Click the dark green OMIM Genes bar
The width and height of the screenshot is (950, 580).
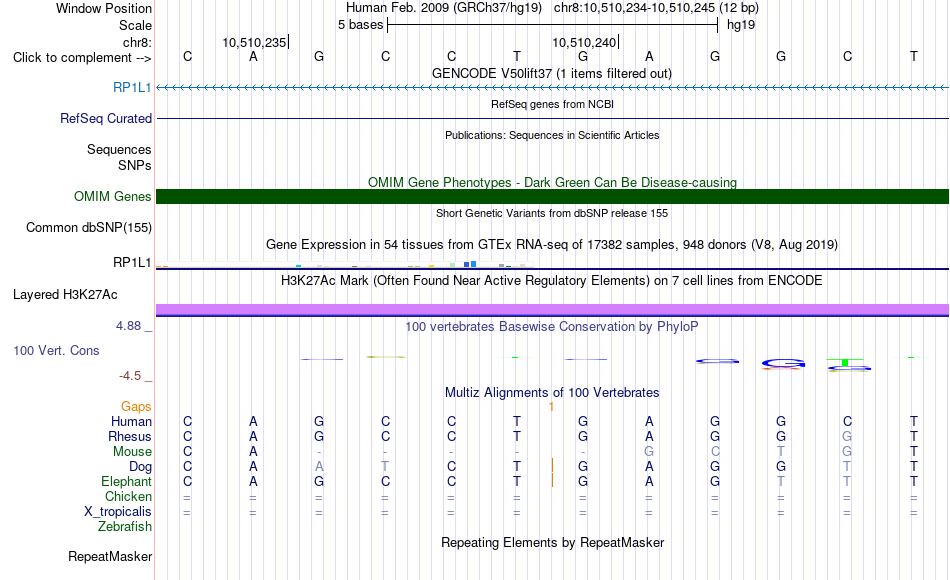pyautogui.click(x=553, y=196)
